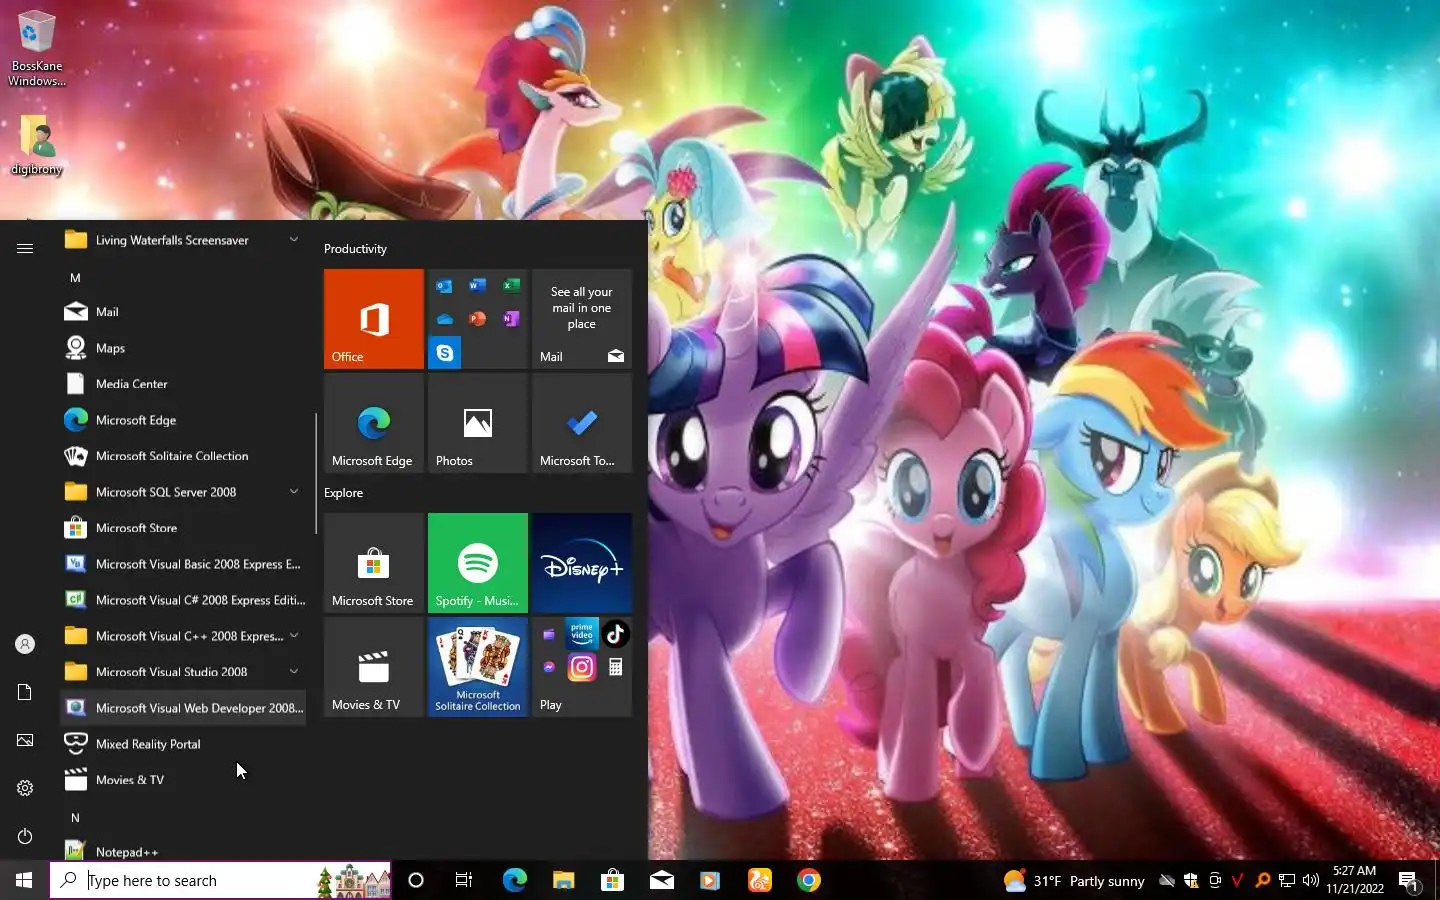Click the N letter header in app list
Image resolution: width=1440 pixels, height=900 pixels.
coord(75,818)
